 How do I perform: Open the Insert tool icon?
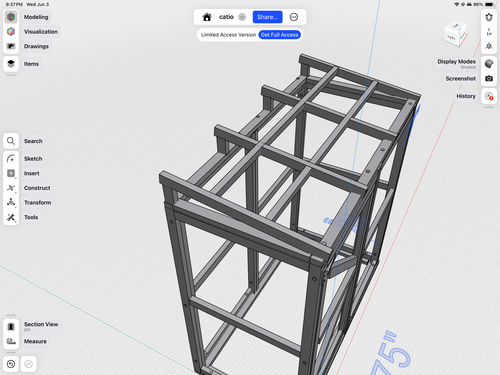tap(11, 173)
